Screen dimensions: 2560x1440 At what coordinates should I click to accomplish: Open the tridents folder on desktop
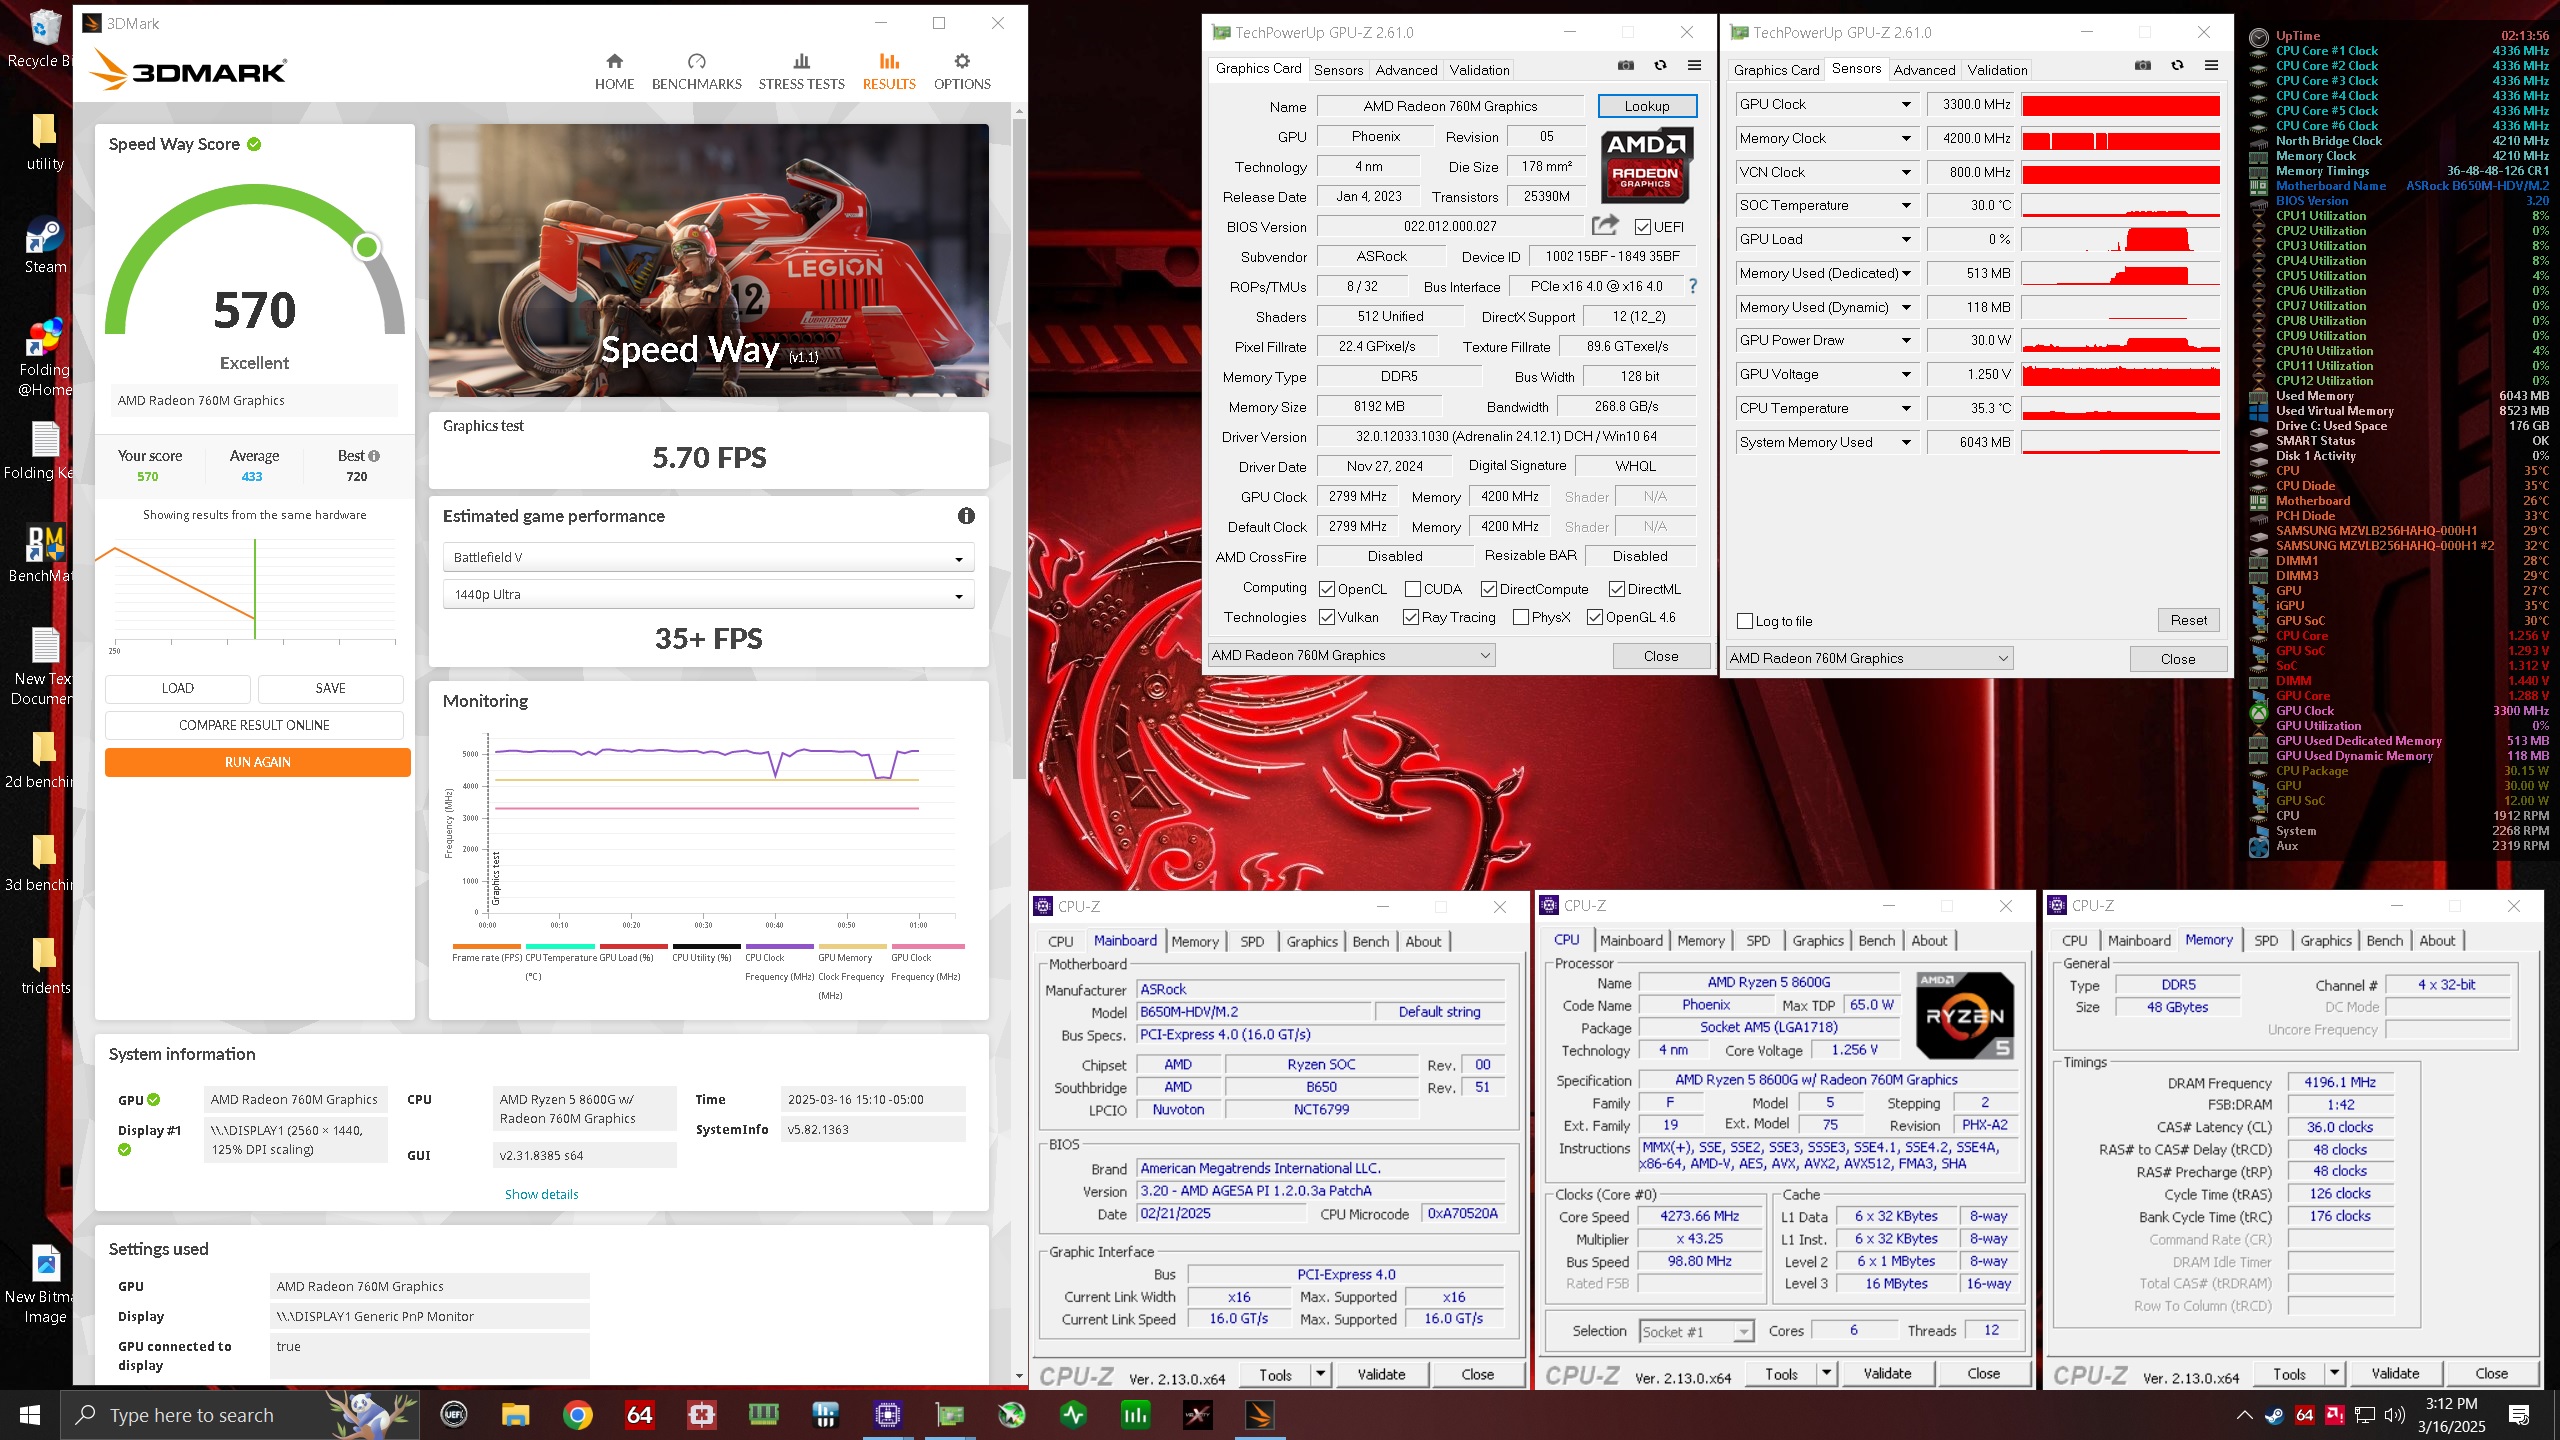point(45,966)
